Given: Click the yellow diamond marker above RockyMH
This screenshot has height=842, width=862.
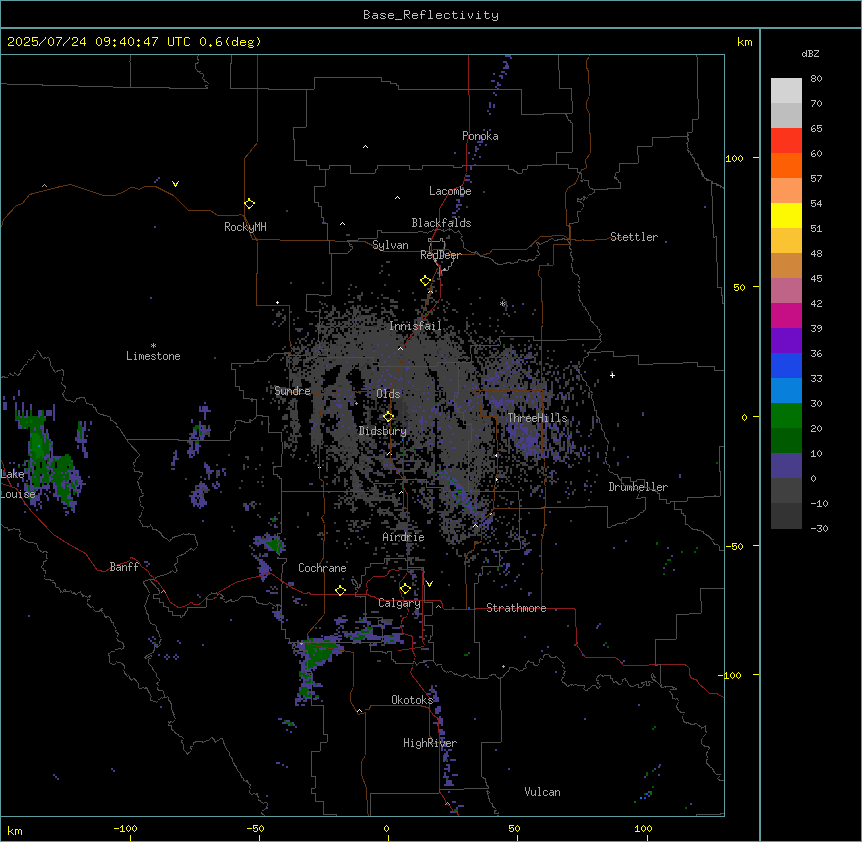Looking at the screenshot, I should click(249, 203).
